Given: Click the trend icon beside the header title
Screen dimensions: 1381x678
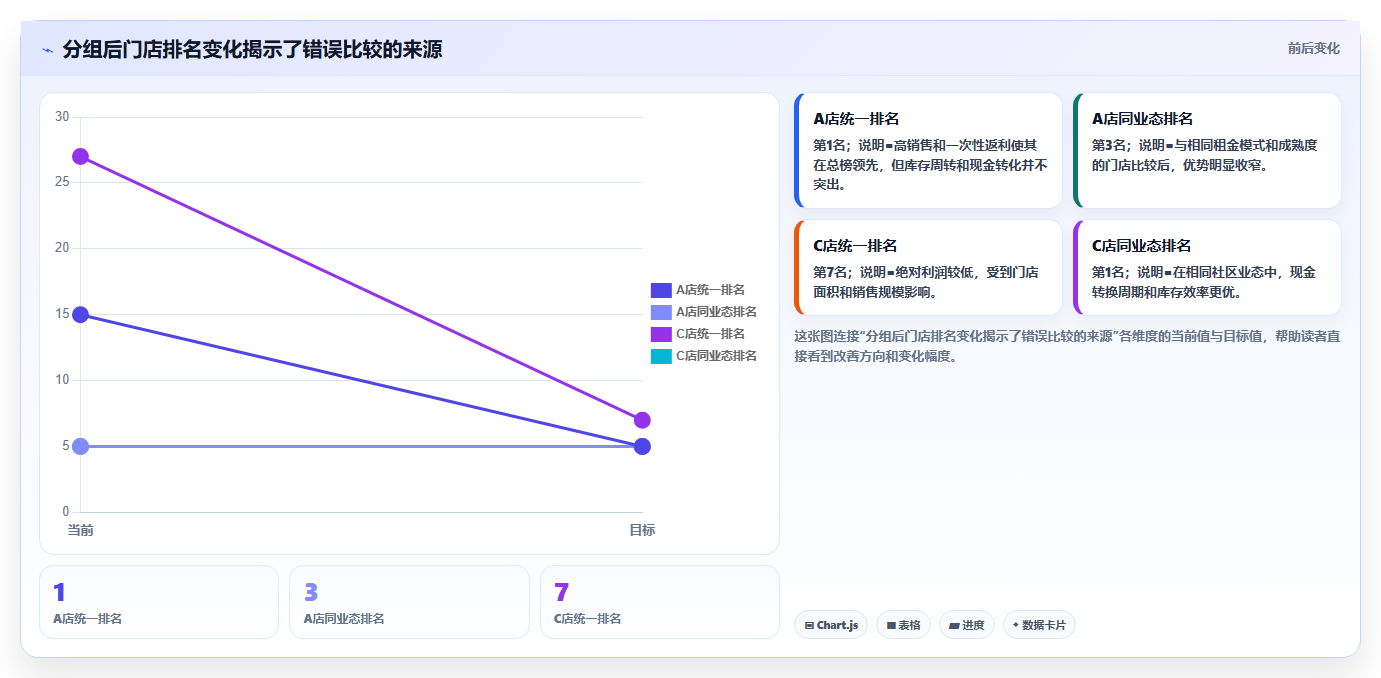Looking at the screenshot, I should 47,50.
